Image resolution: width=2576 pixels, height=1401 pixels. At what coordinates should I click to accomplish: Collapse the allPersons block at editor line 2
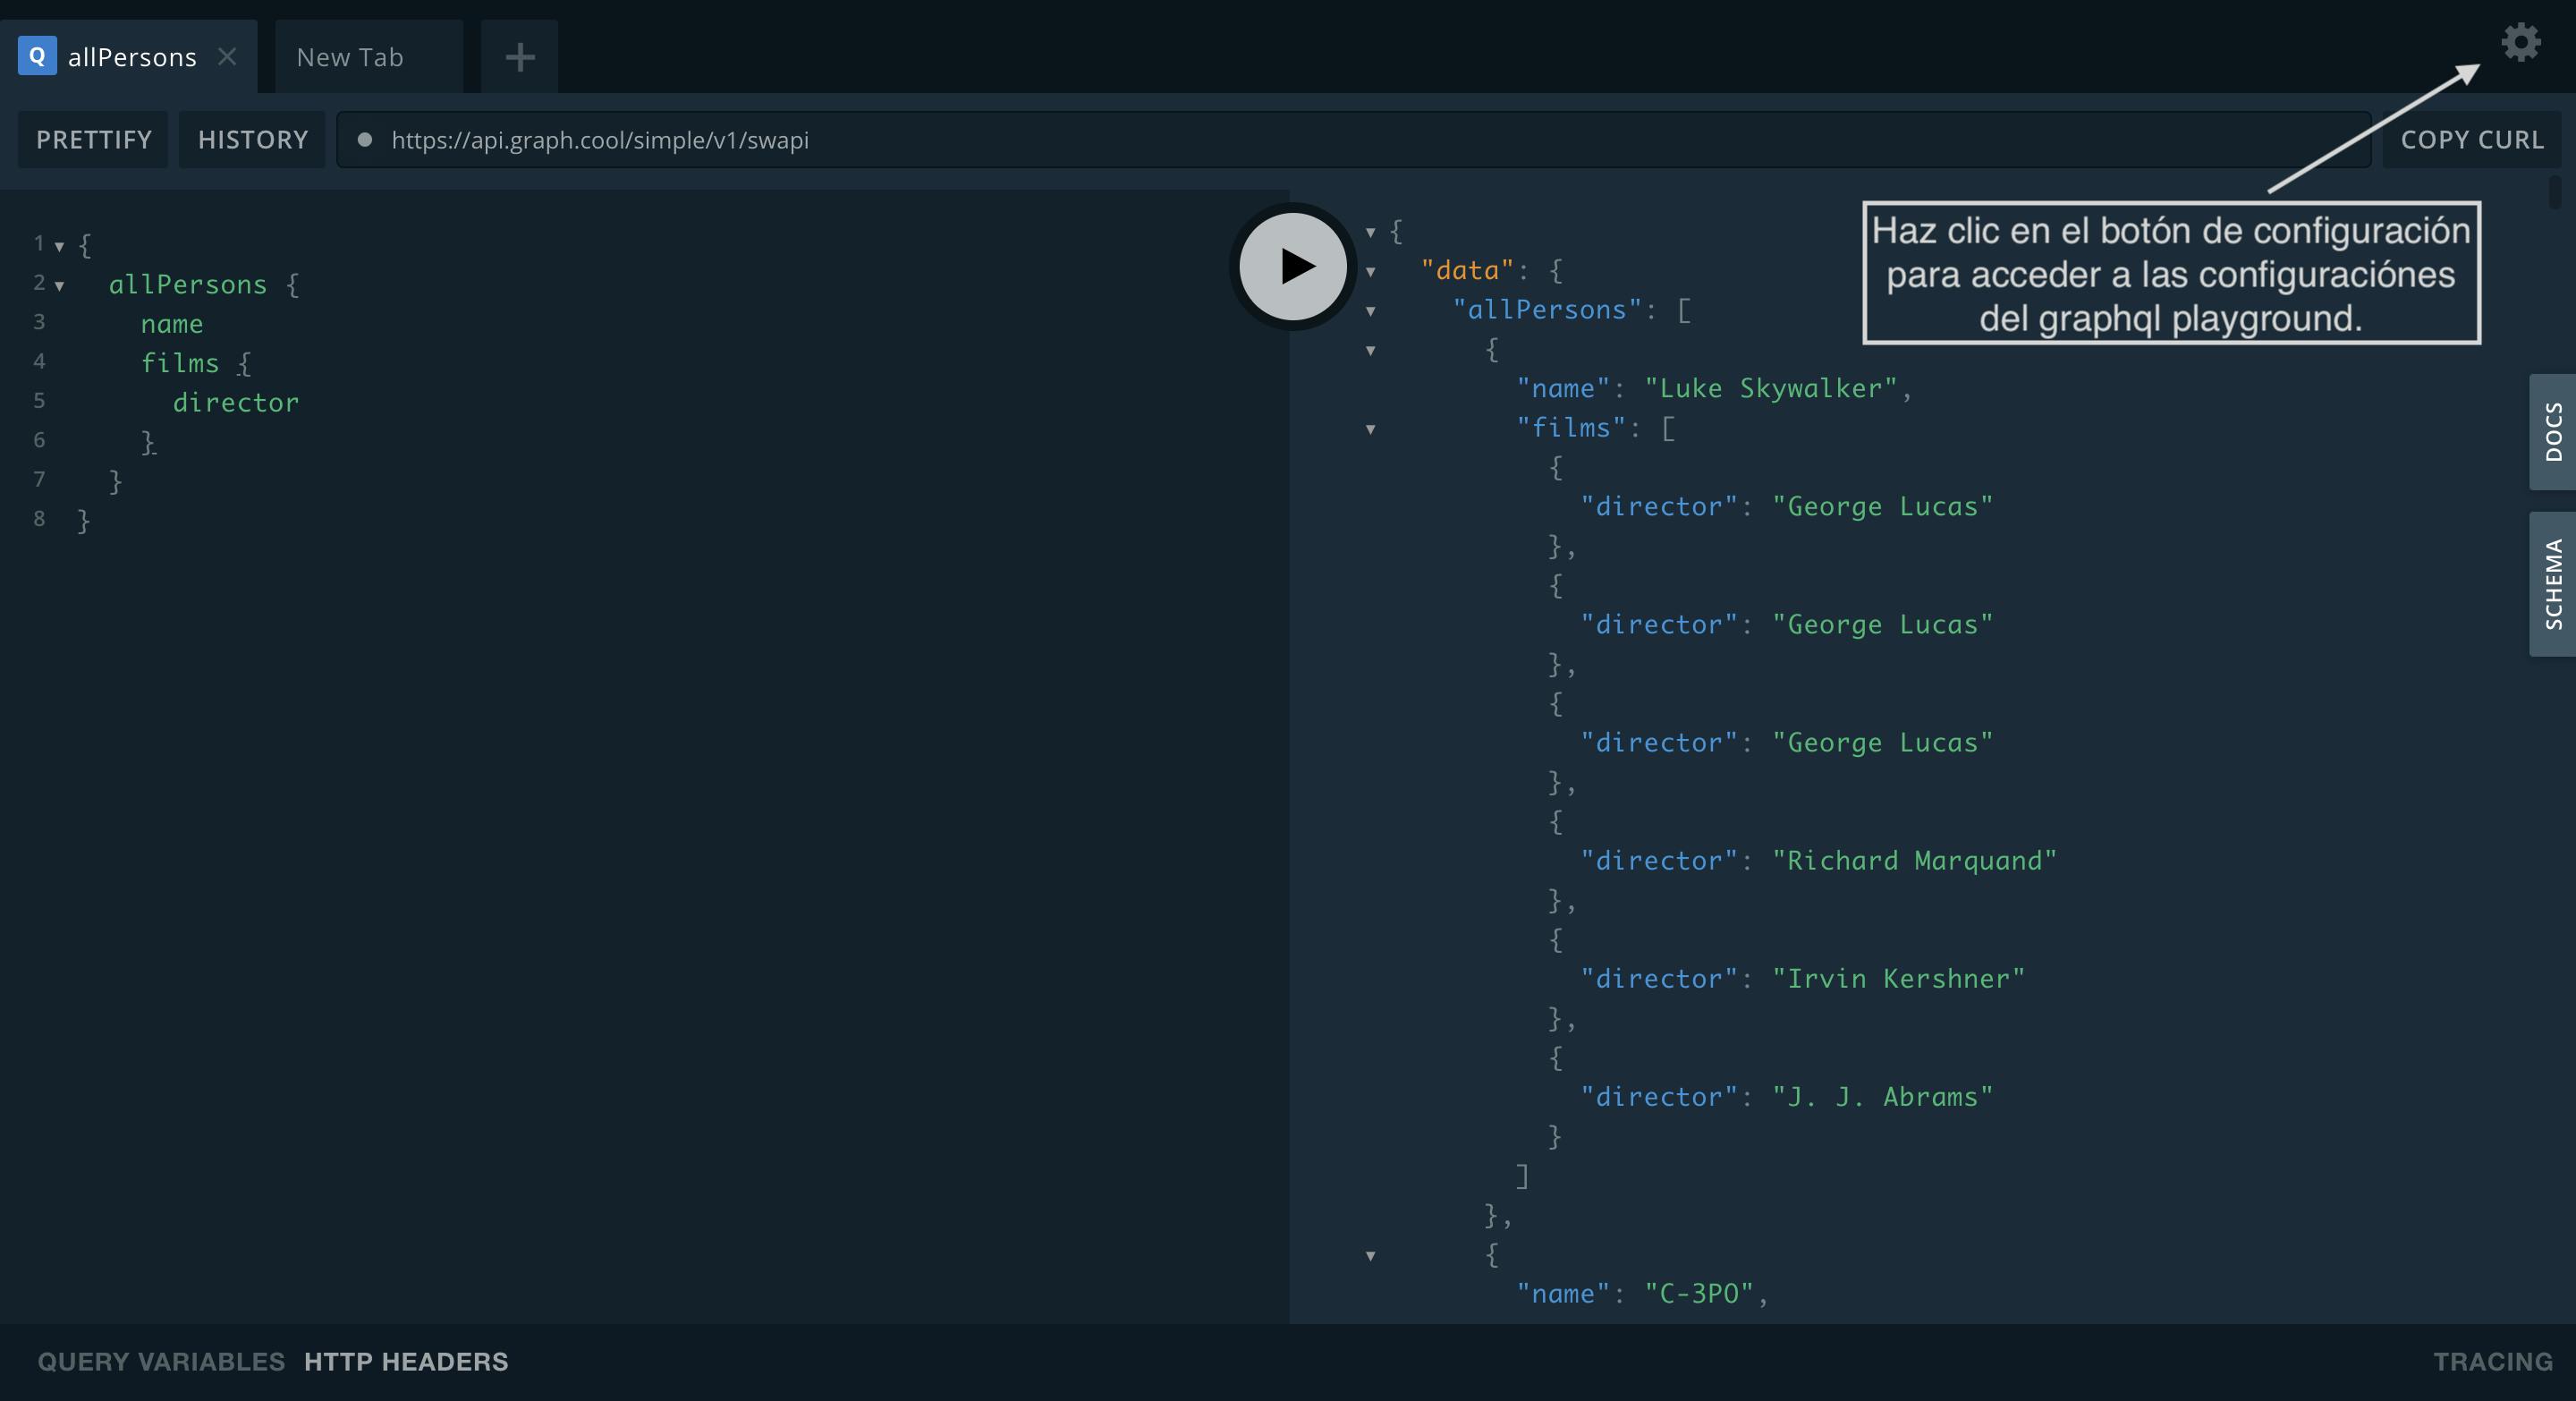(60, 286)
